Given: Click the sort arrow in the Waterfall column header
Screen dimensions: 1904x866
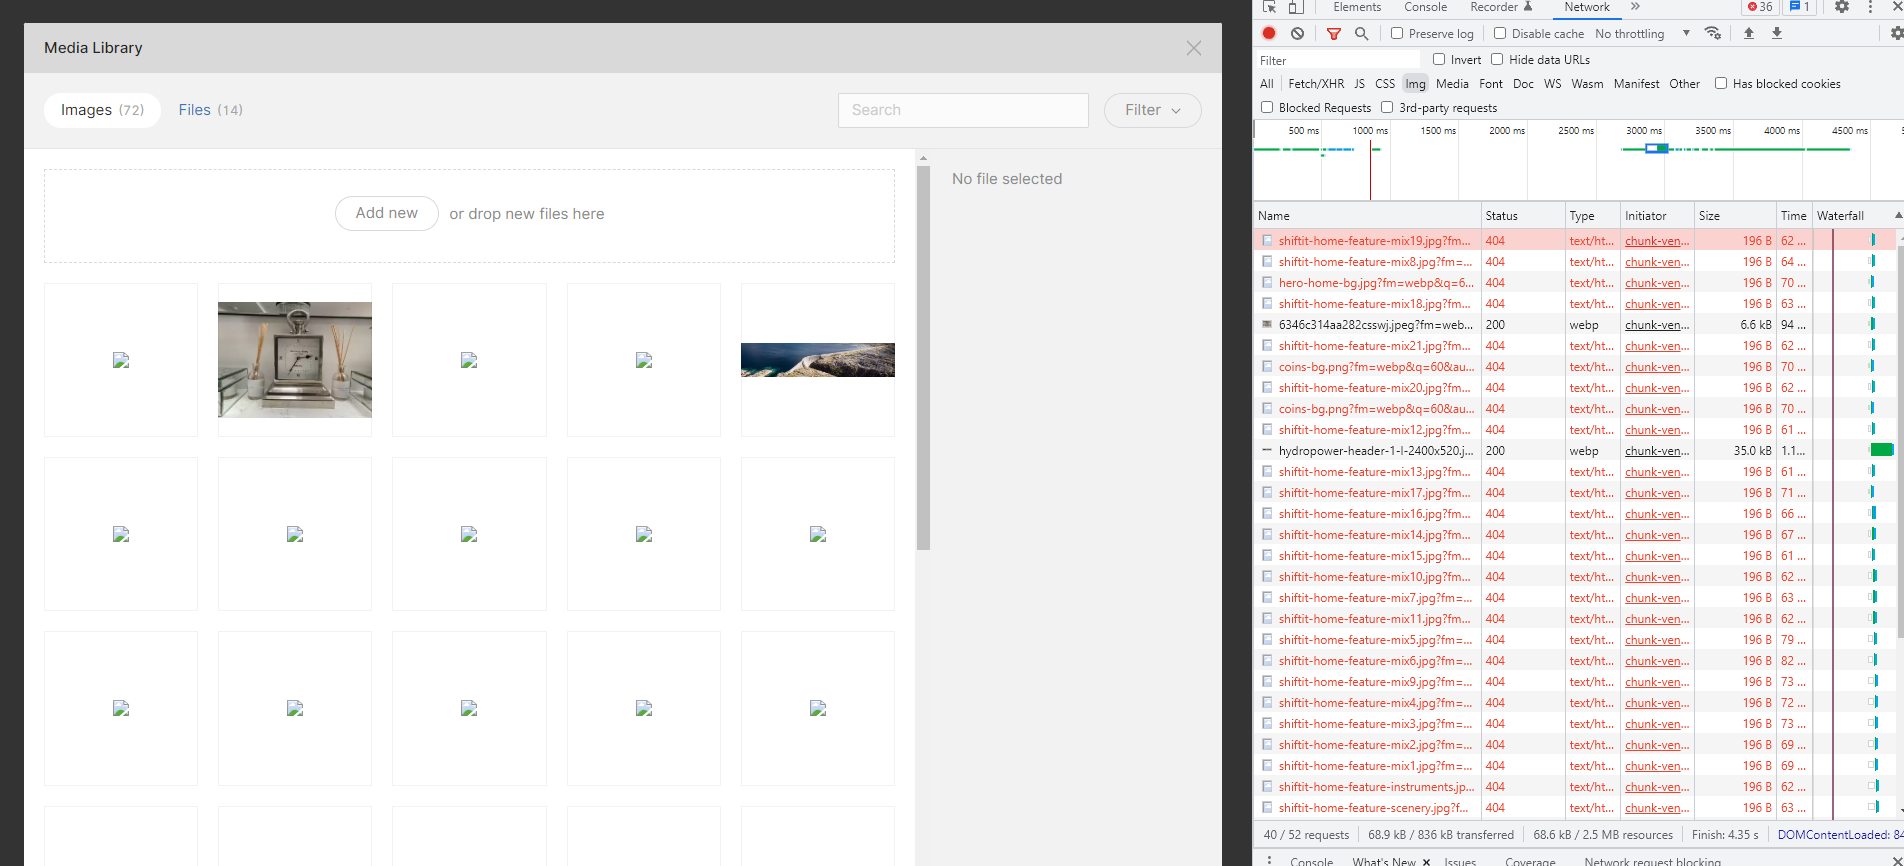Looking at the screenshot, I should click(x=1897, y=216).
